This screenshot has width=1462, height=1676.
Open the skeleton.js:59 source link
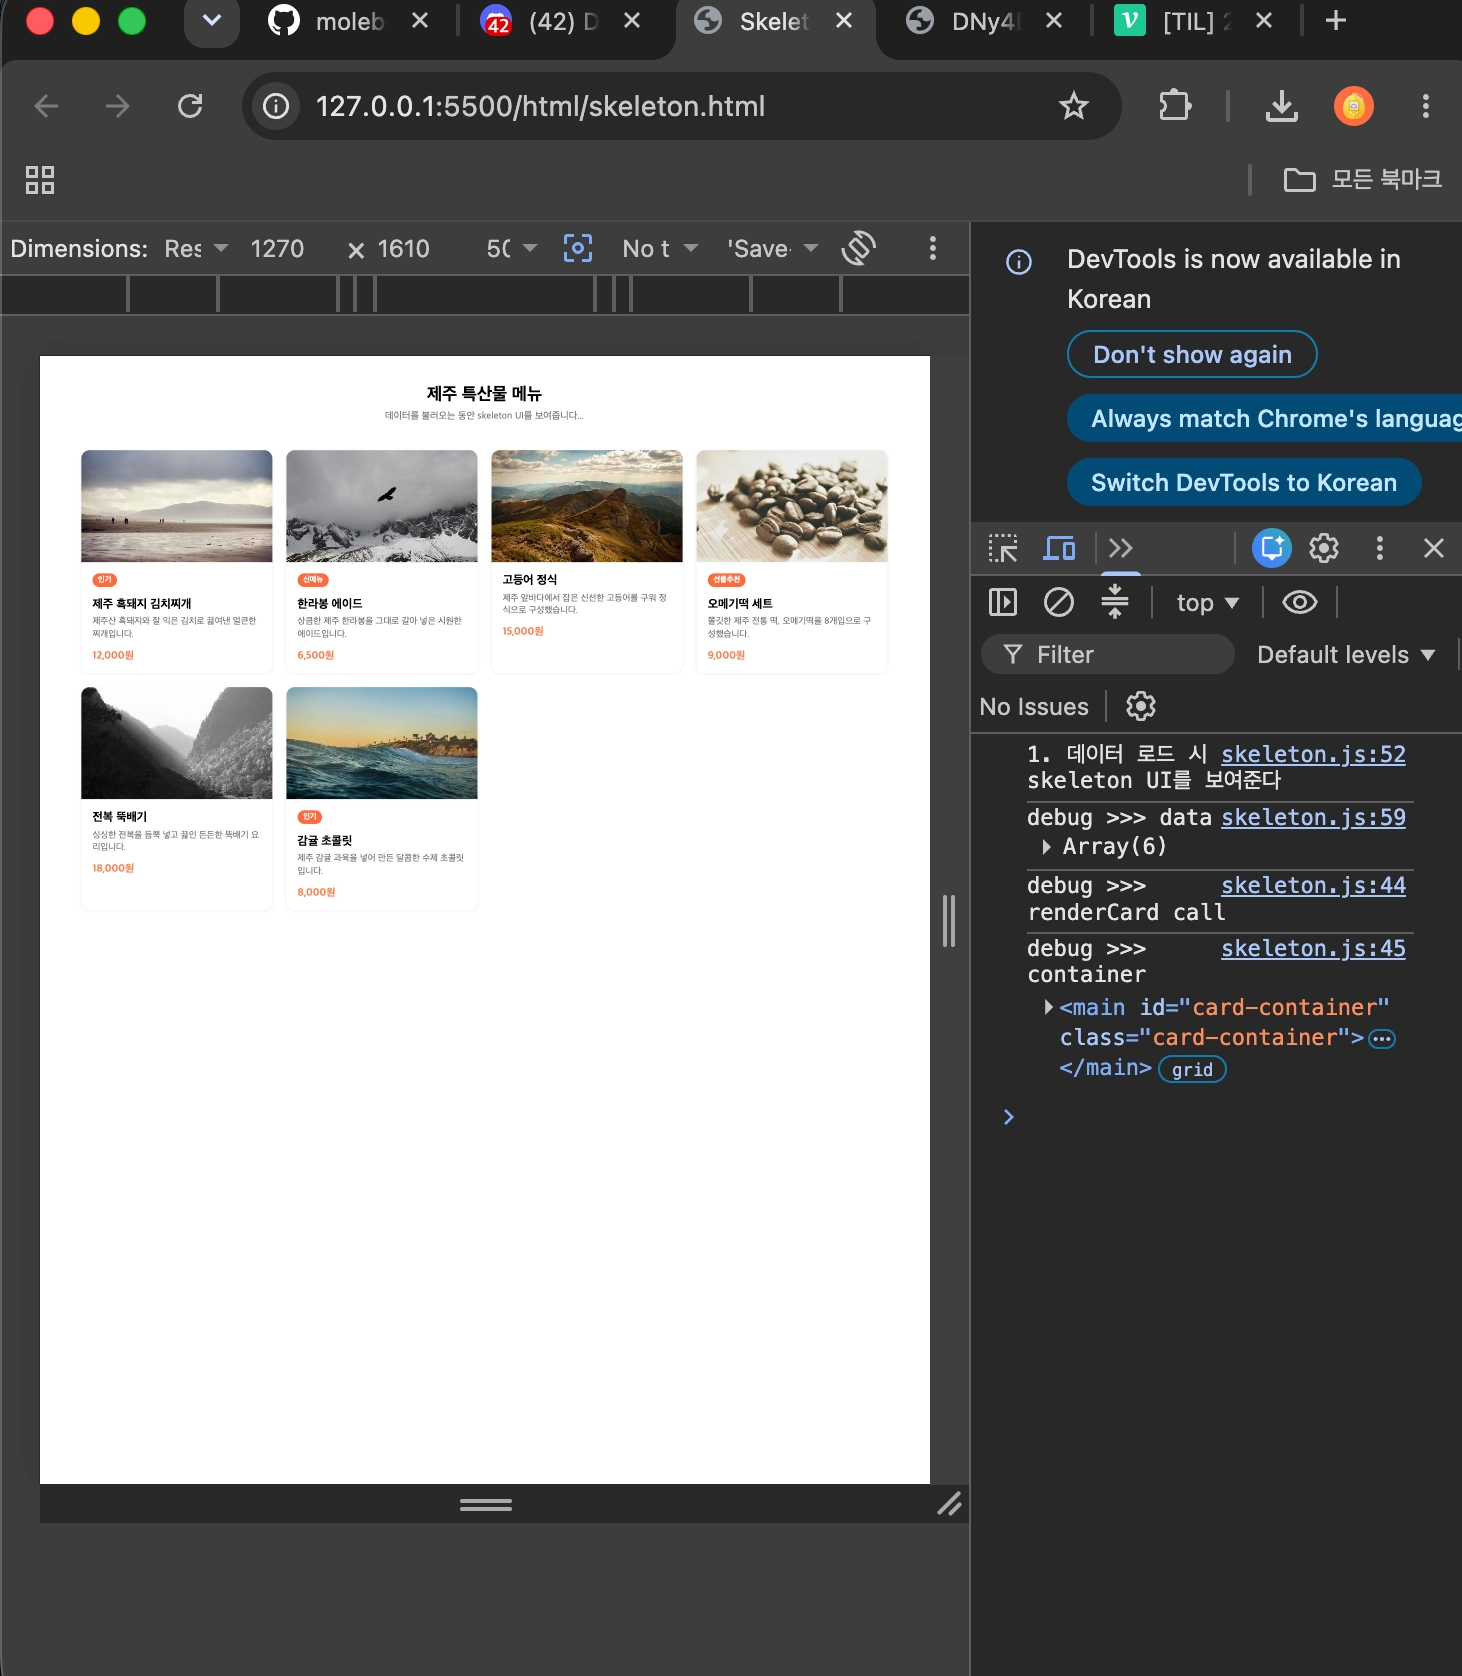coord(1313,817)
